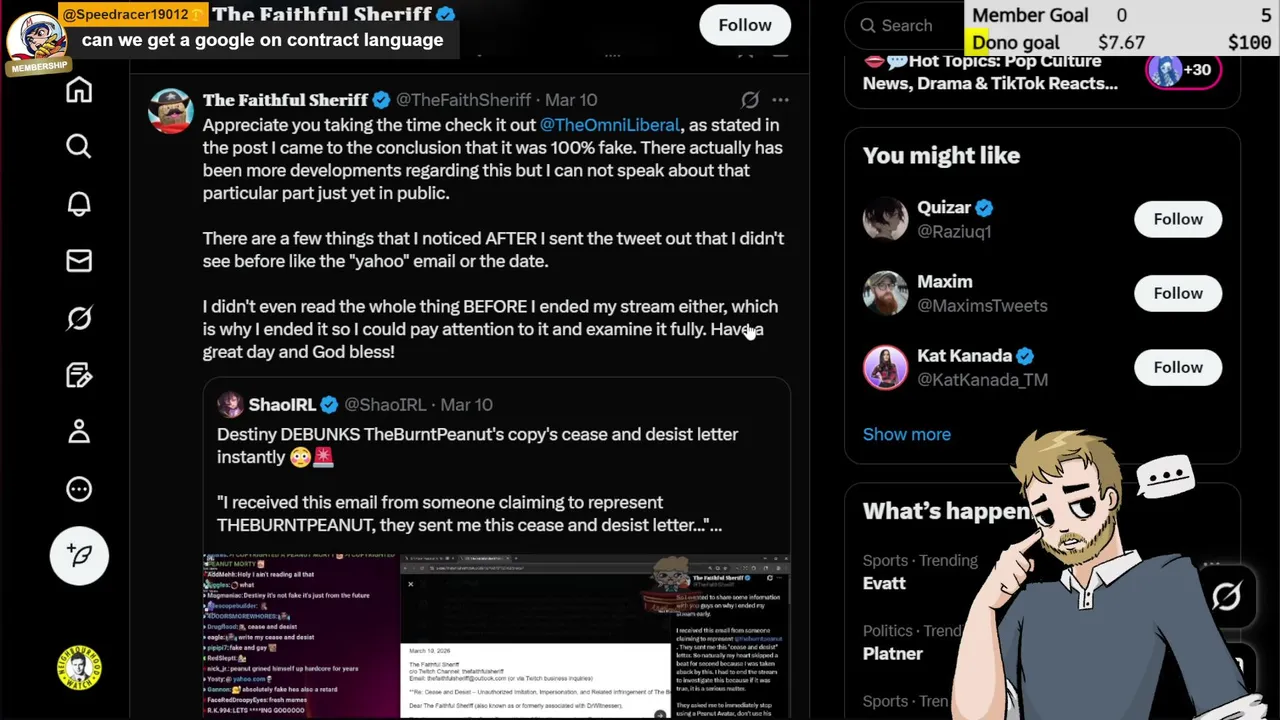Click the Search input field
1280x720 pixels.
pyautogui.click(x=905, y=26)
